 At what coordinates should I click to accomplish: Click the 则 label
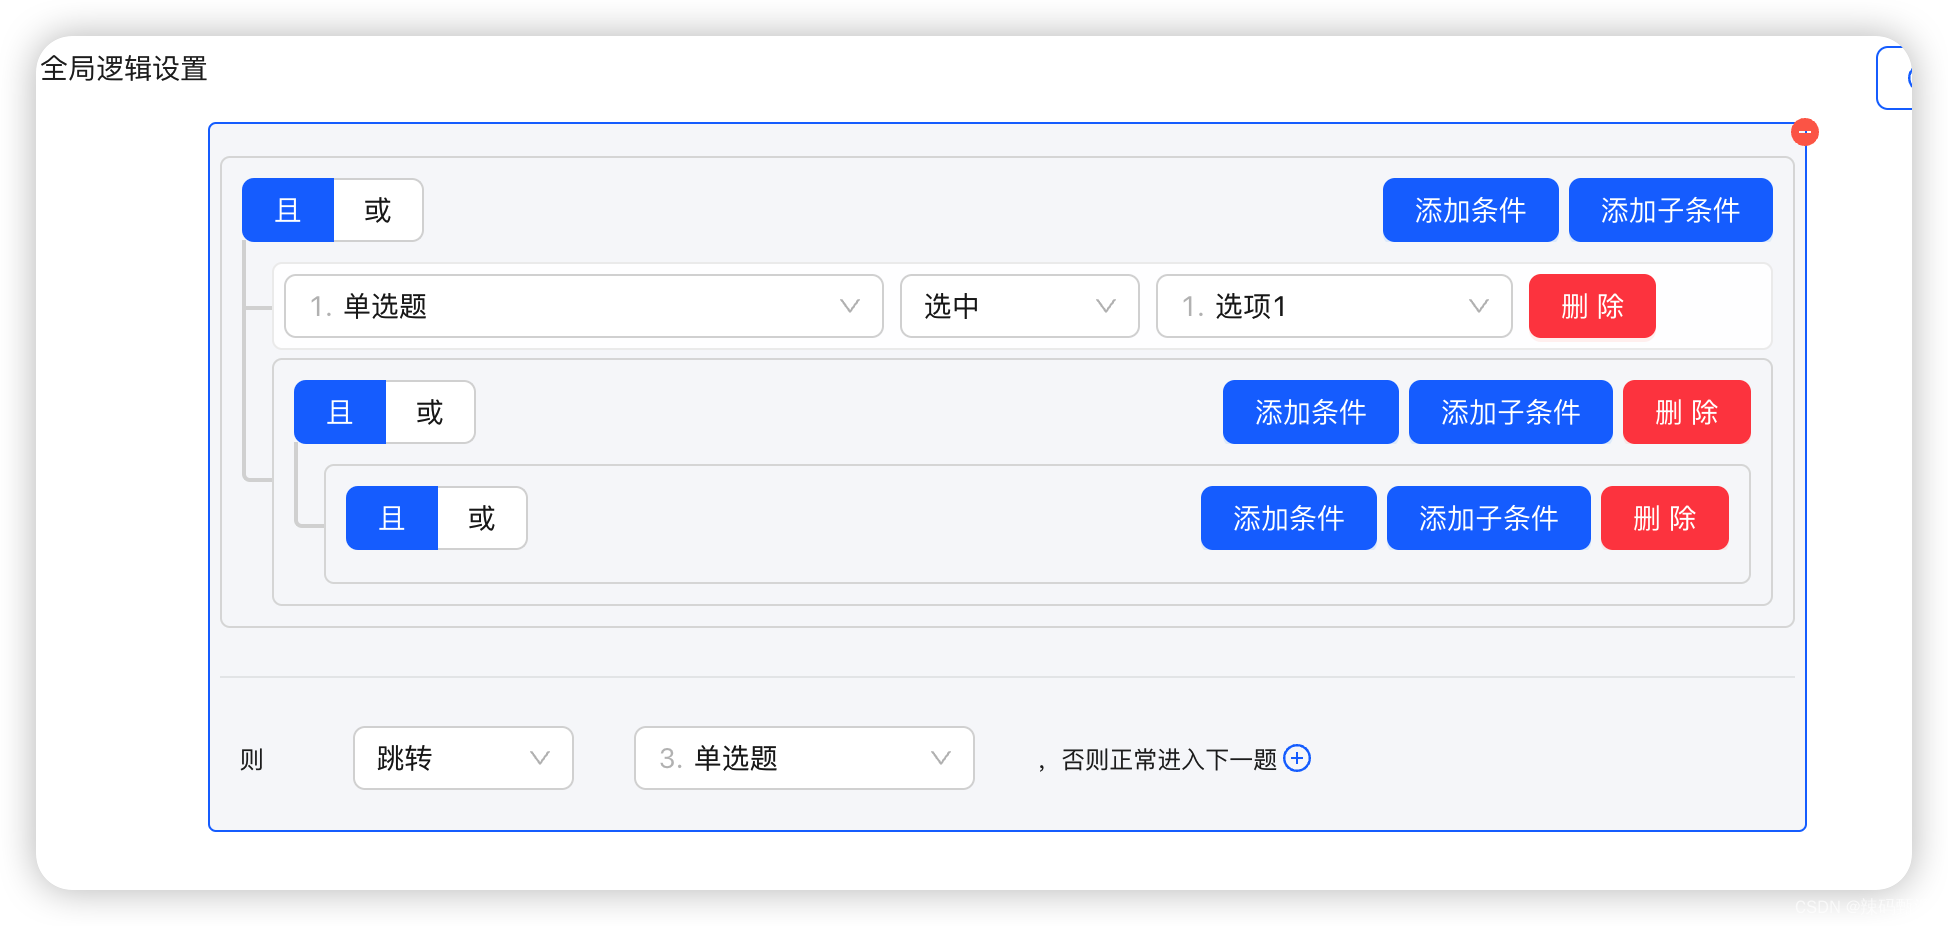point(251,759)
